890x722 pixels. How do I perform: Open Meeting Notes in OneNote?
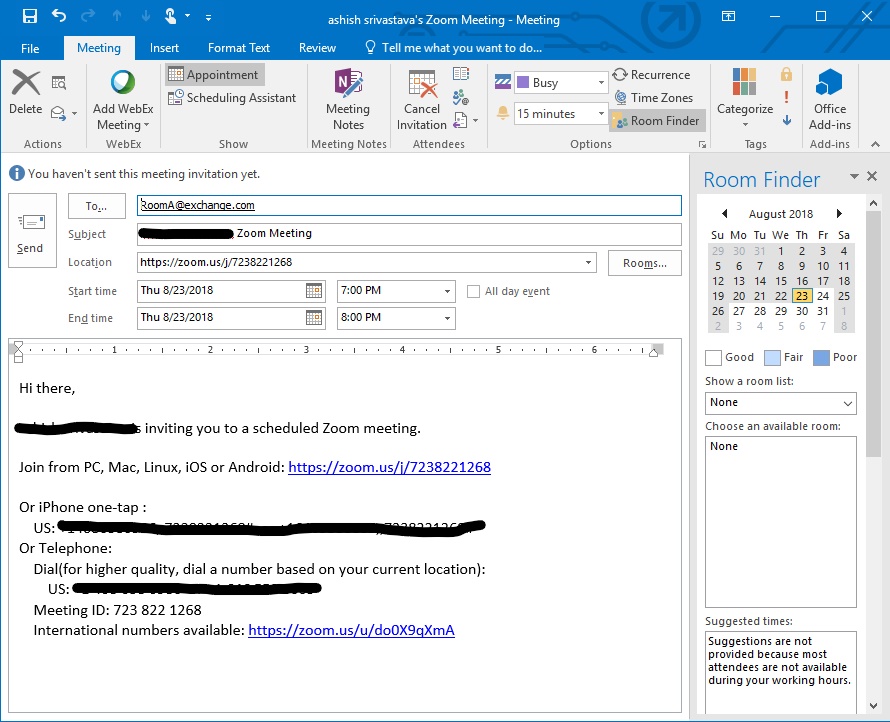point(348,100)
